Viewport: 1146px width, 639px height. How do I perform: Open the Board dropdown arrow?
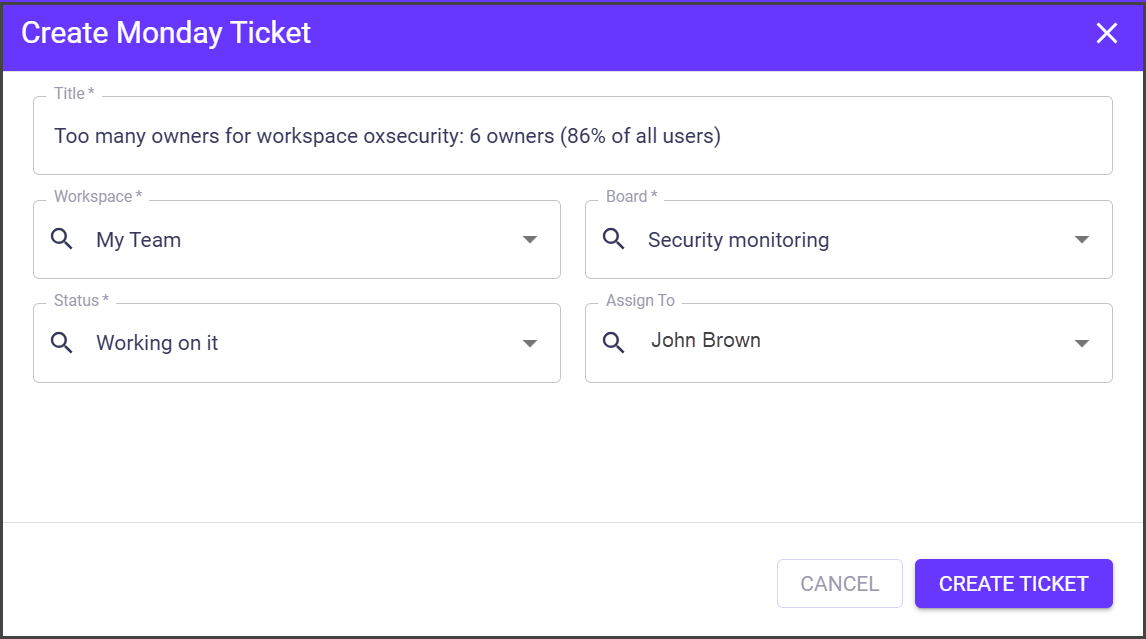(x=1081, y=240)
